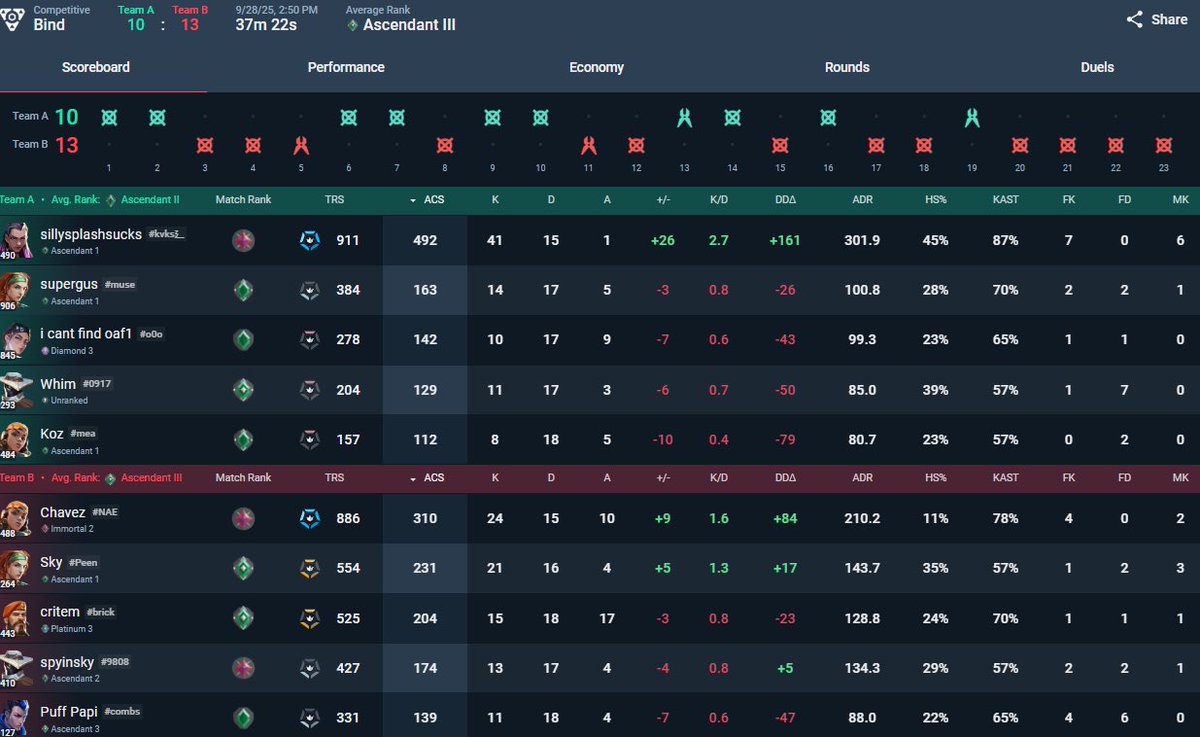Viewport: 1200px width, 737px height.
Task: Go to the Duels tab
Action: 1097,67
